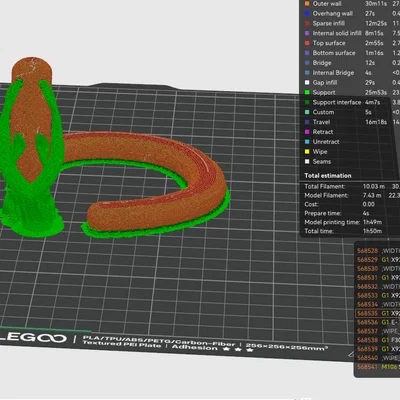Select the Travel time 16m18s
400x400 pixels.
pos(376,122)
